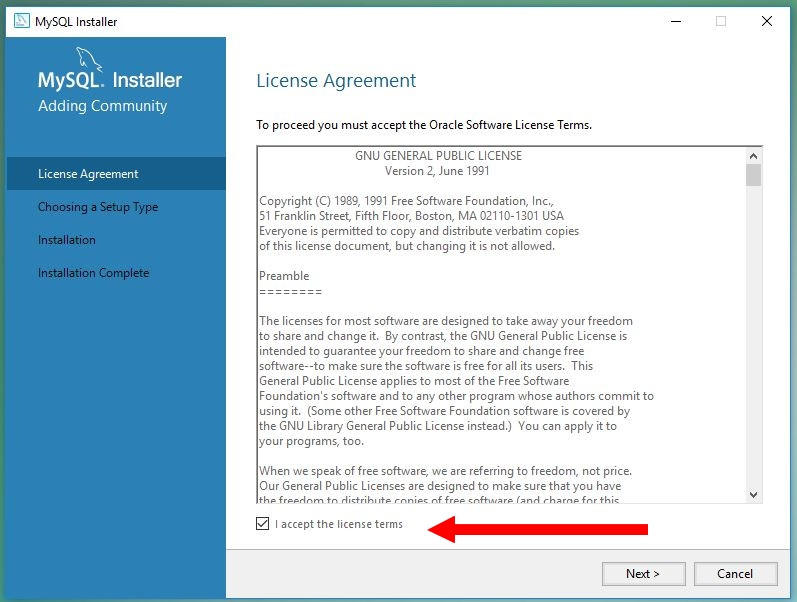
Task: Click the Adding Community subtitle
Action: click(102, 106)
